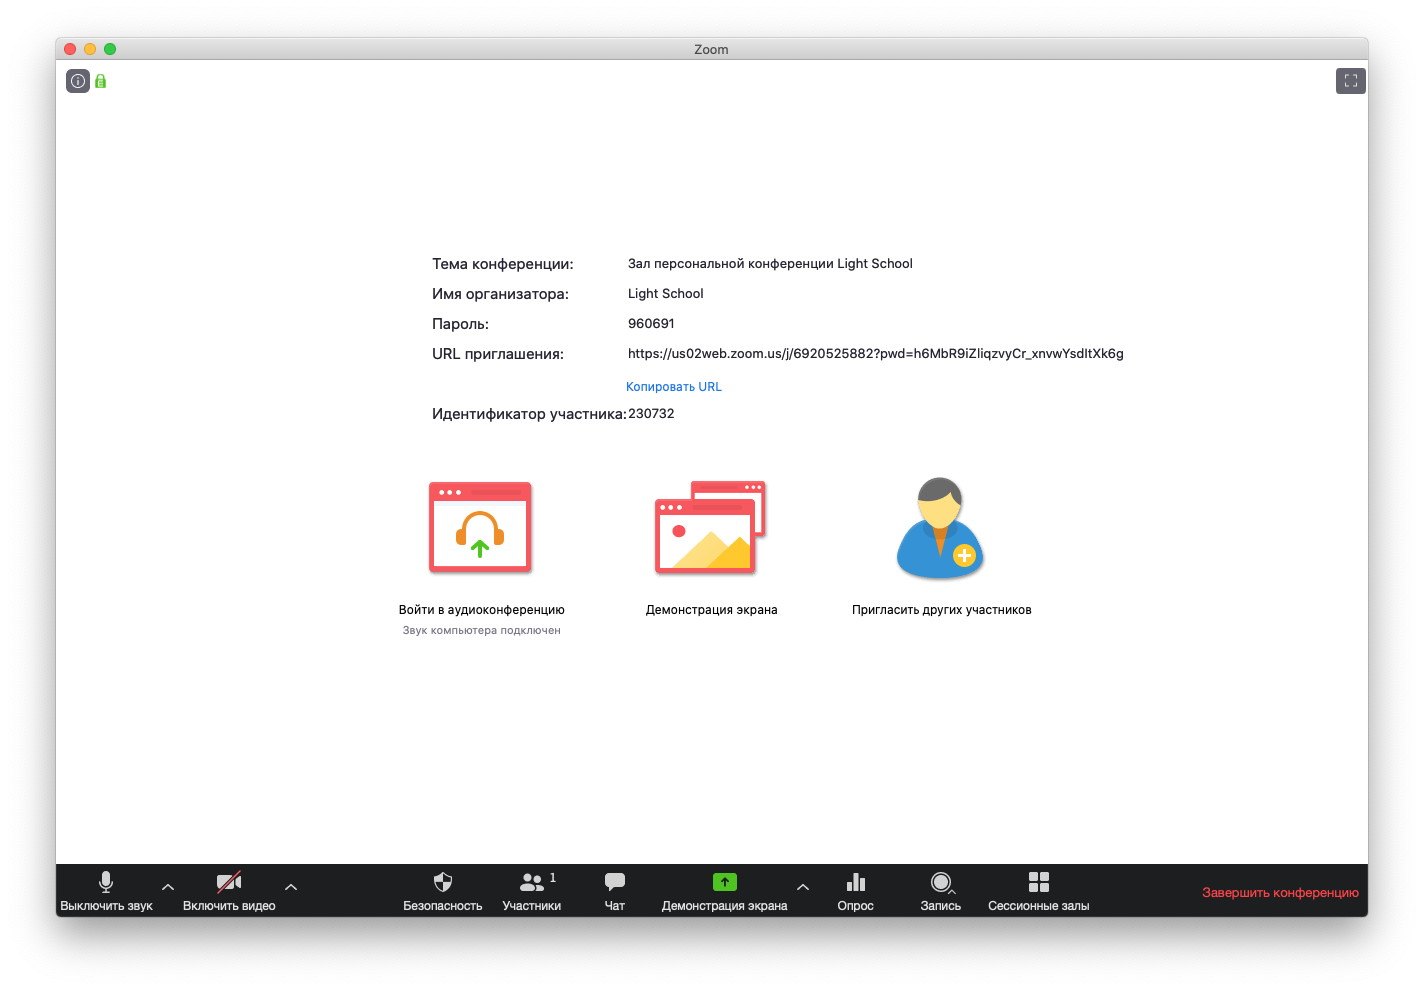
Task: Expand video options arrow next to camera
Action: 291,887
